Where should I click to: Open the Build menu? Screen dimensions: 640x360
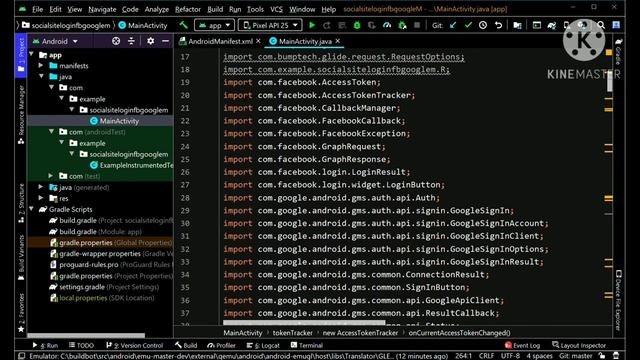coord(215,9)
